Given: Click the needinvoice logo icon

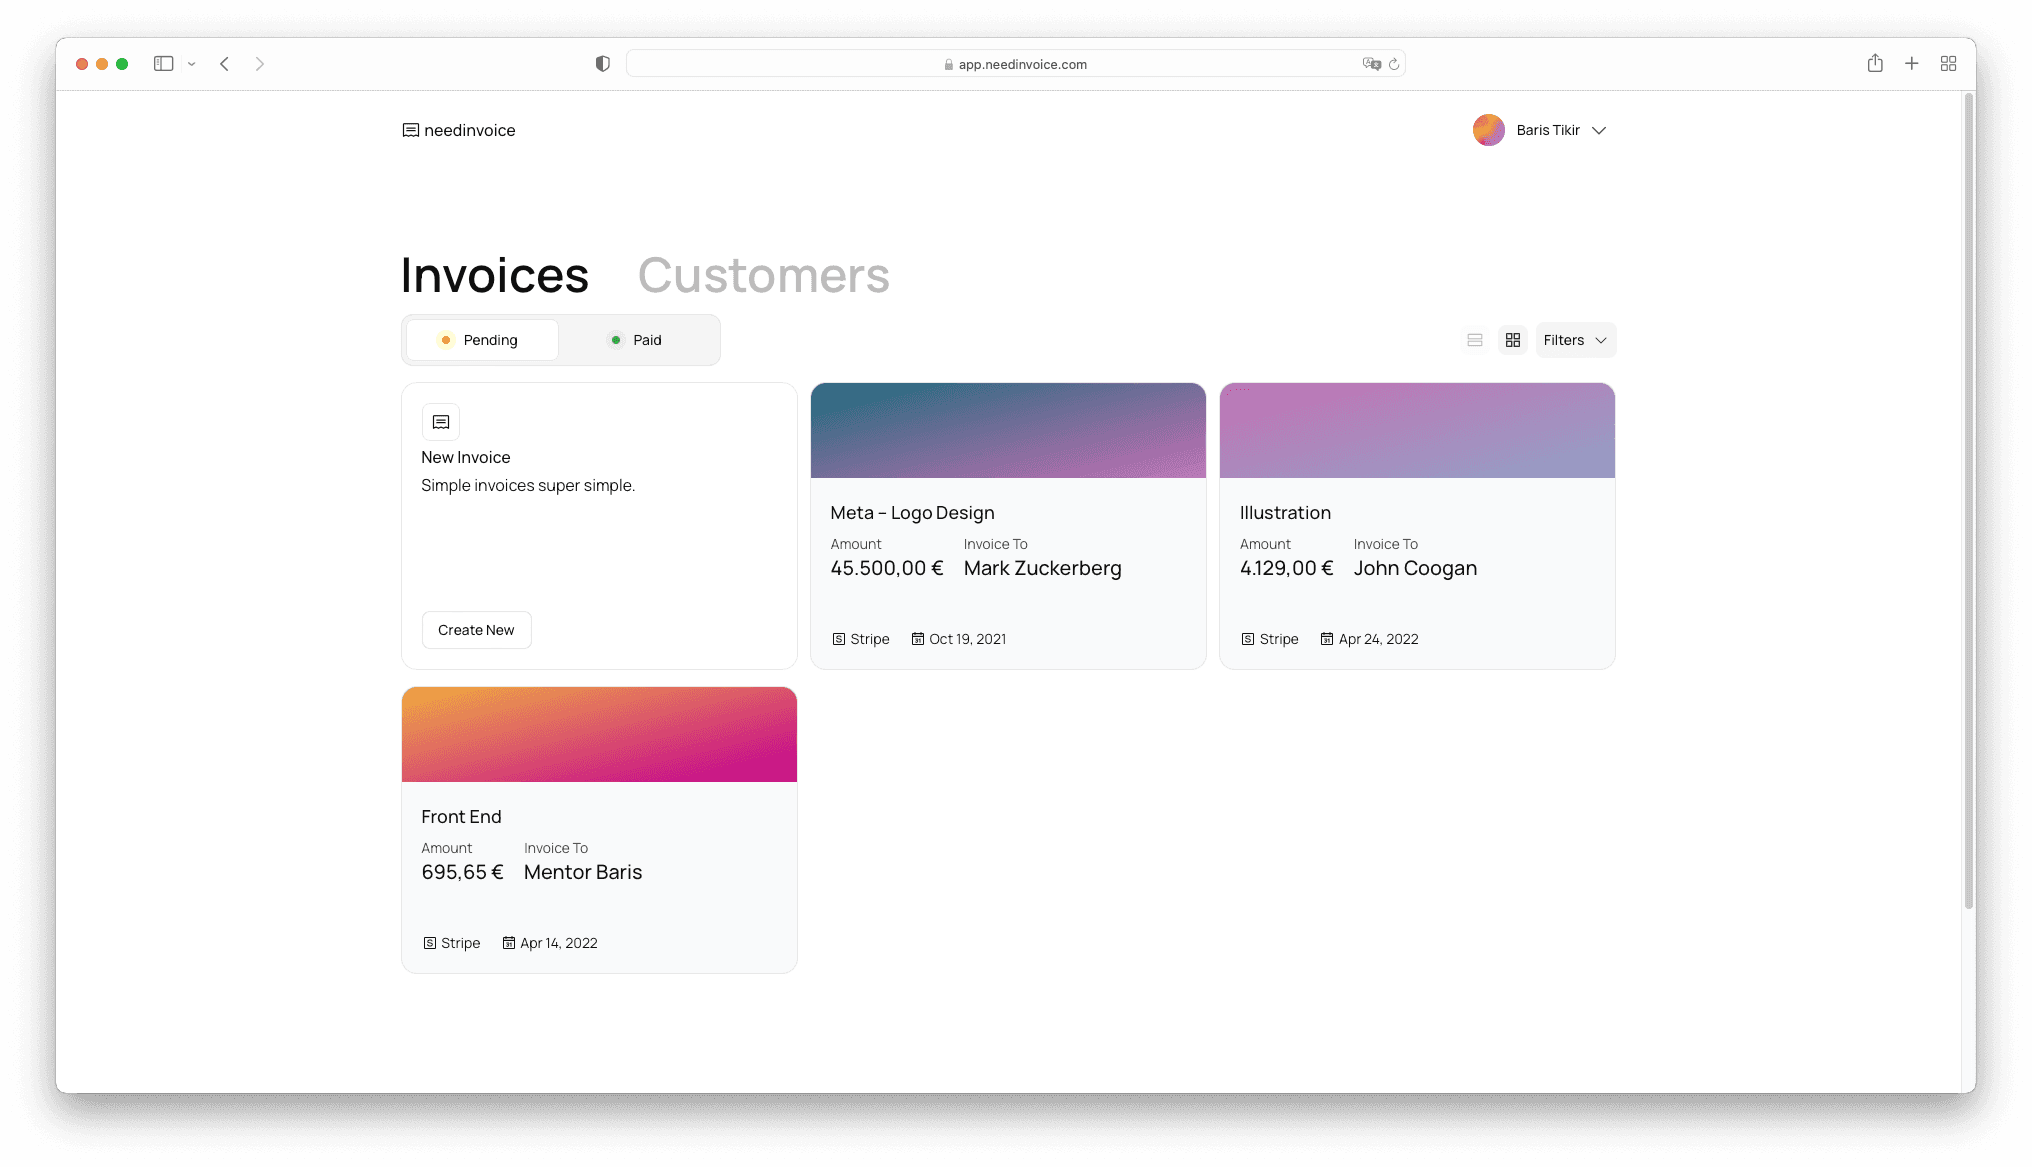Looking at the screenshot, I should (x=410, y=130).
